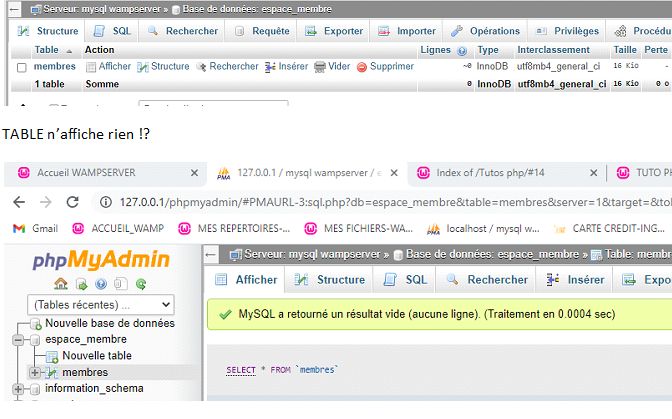Click Rechercher action in membres row
This screenshot has height=419, width=672.
[x=228, y=66]
